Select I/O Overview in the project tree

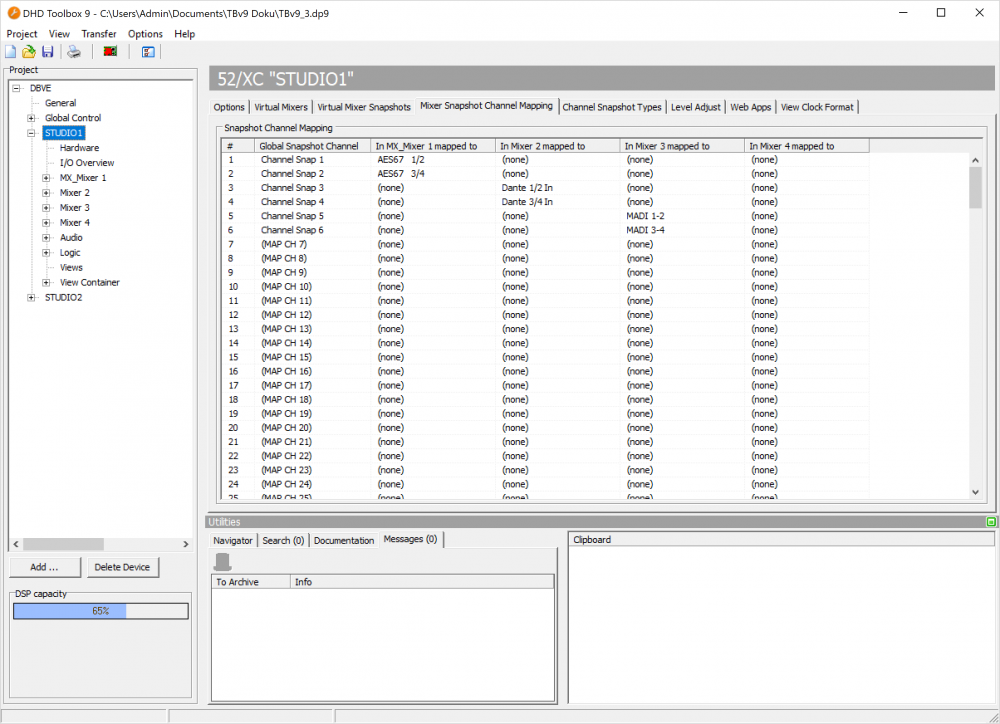point(87,163)
